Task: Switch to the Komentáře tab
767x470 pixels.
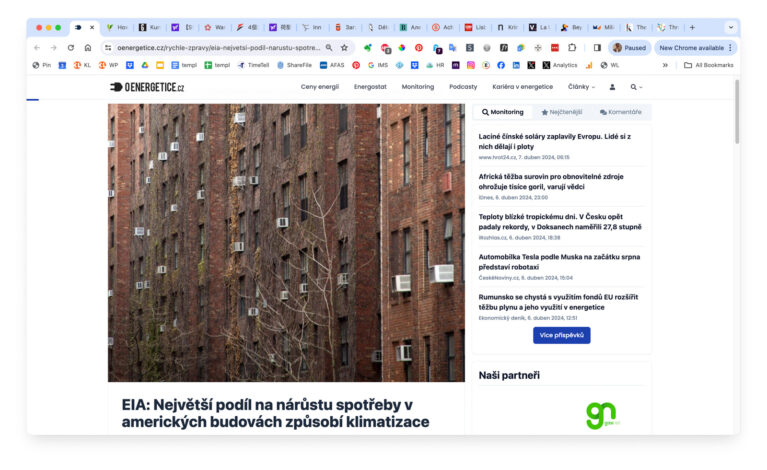Action: (x=620, y=112)
